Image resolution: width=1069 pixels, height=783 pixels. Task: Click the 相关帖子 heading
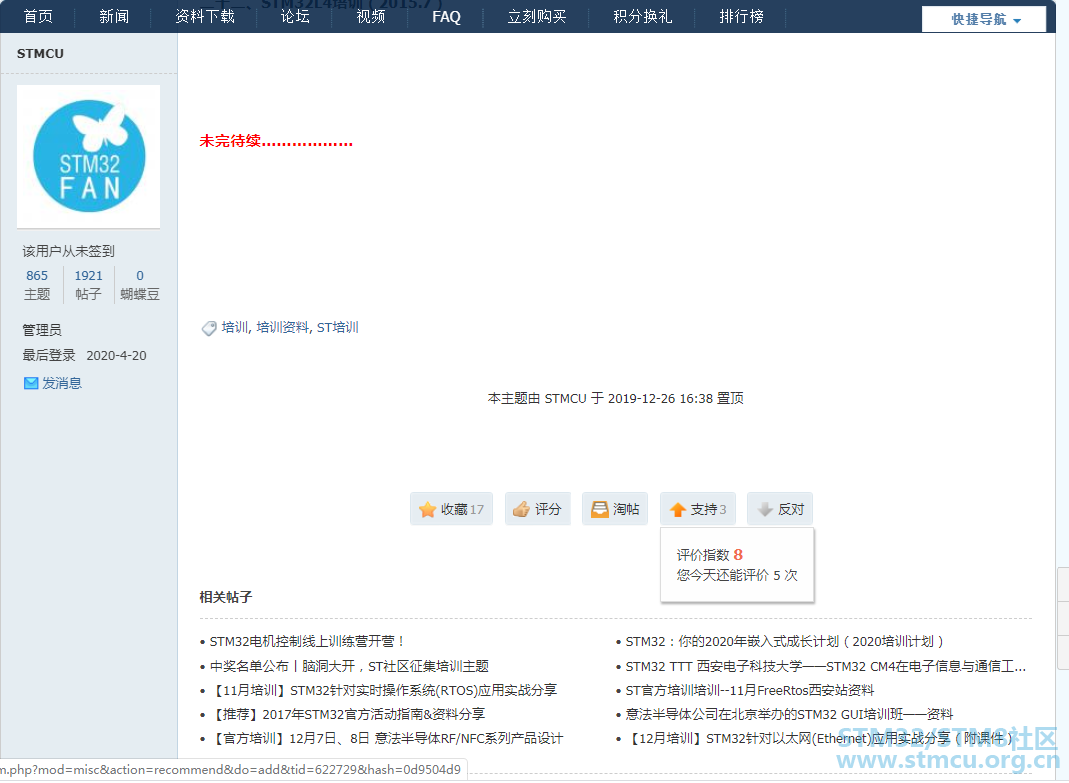[226, 597]
